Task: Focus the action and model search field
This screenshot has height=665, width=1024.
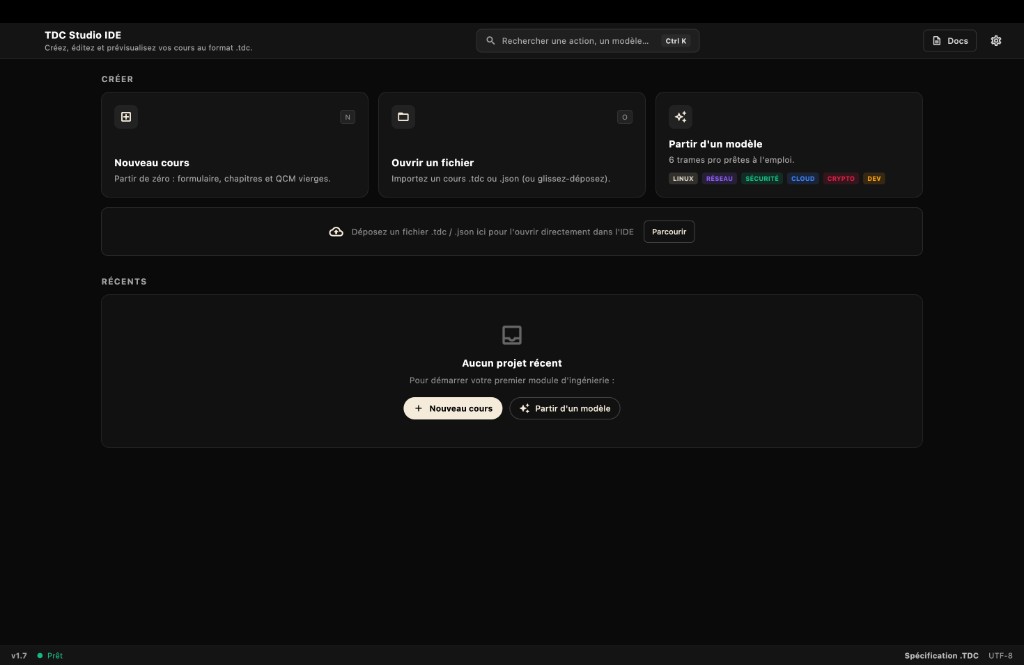Action: tap(587, 41)
